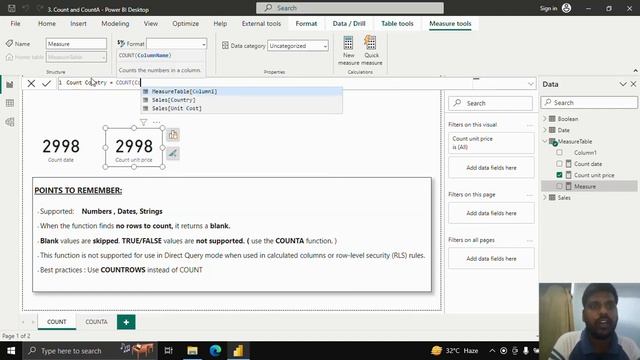Click the Power BI taskbar icon
Viewport: 640px width, 360px height.
point(238,351)
